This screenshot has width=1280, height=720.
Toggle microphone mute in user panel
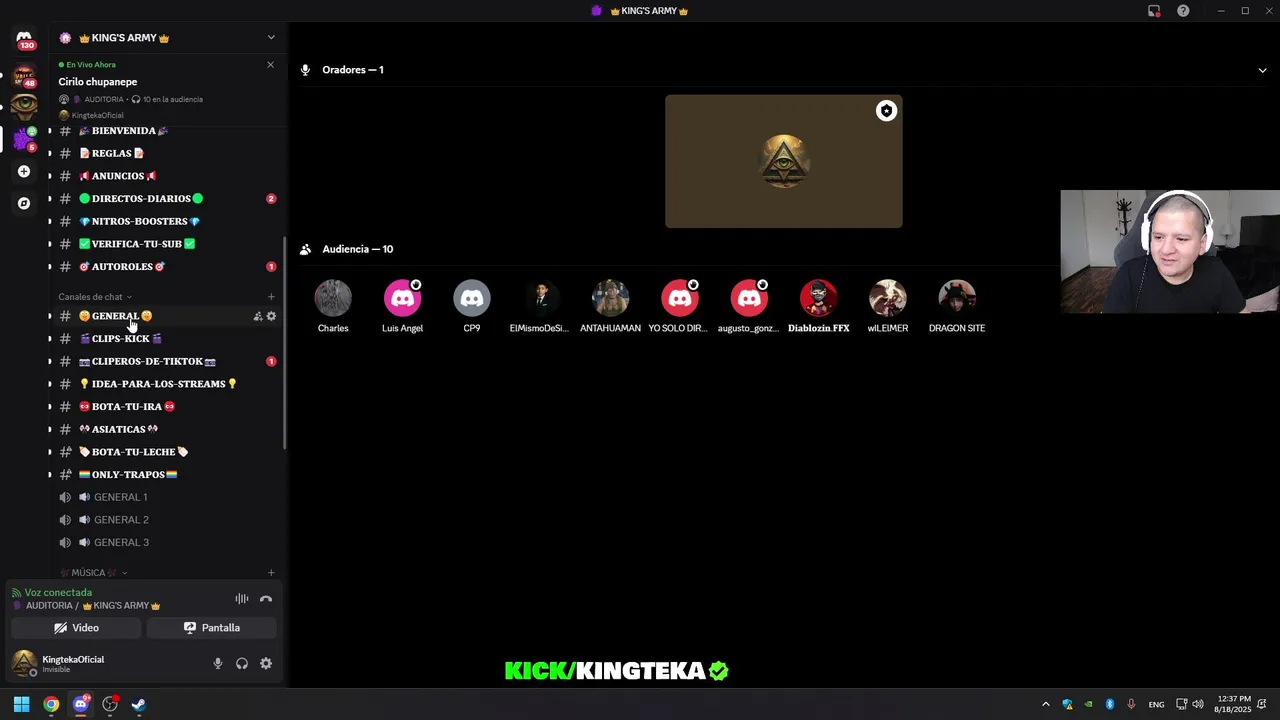pos(218,663)
